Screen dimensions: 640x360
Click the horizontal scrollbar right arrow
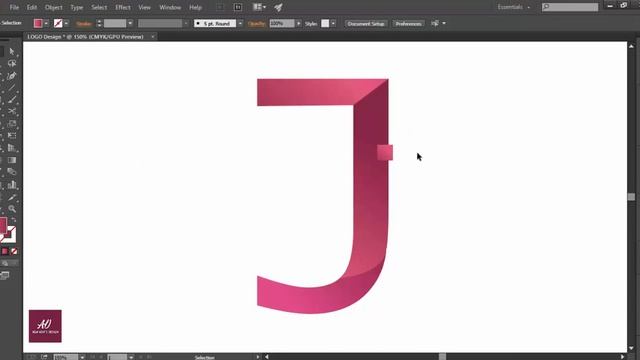623,357
